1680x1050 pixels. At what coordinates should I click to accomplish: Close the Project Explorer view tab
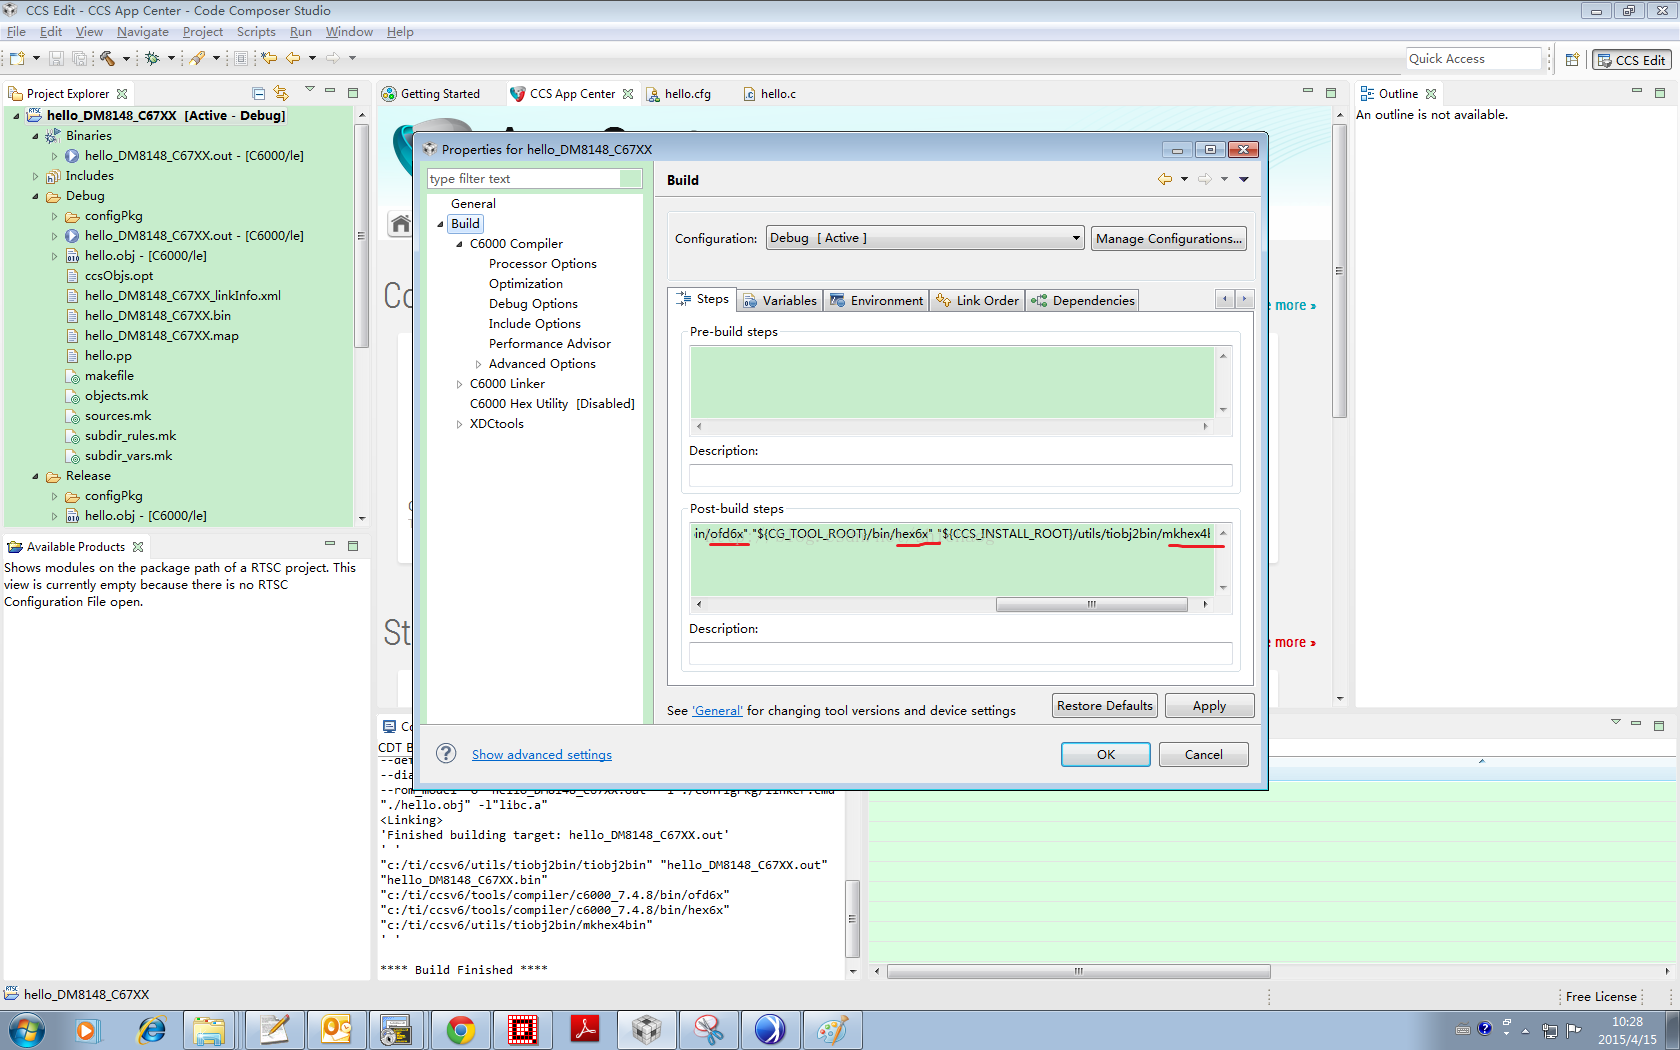(x=122, y=94)
